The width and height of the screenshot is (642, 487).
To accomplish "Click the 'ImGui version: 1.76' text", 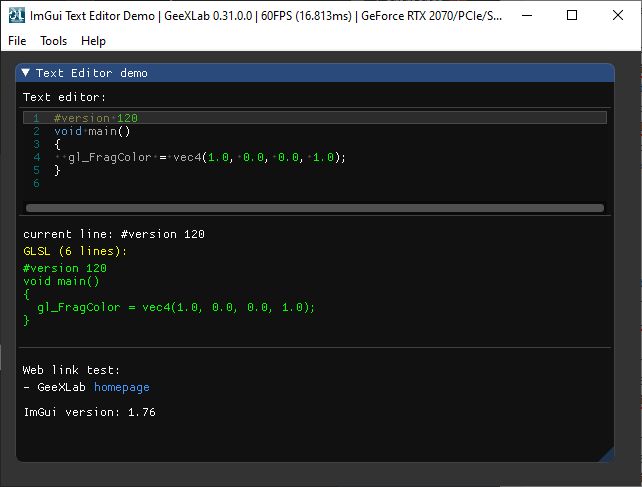I will tap(90, 412).
